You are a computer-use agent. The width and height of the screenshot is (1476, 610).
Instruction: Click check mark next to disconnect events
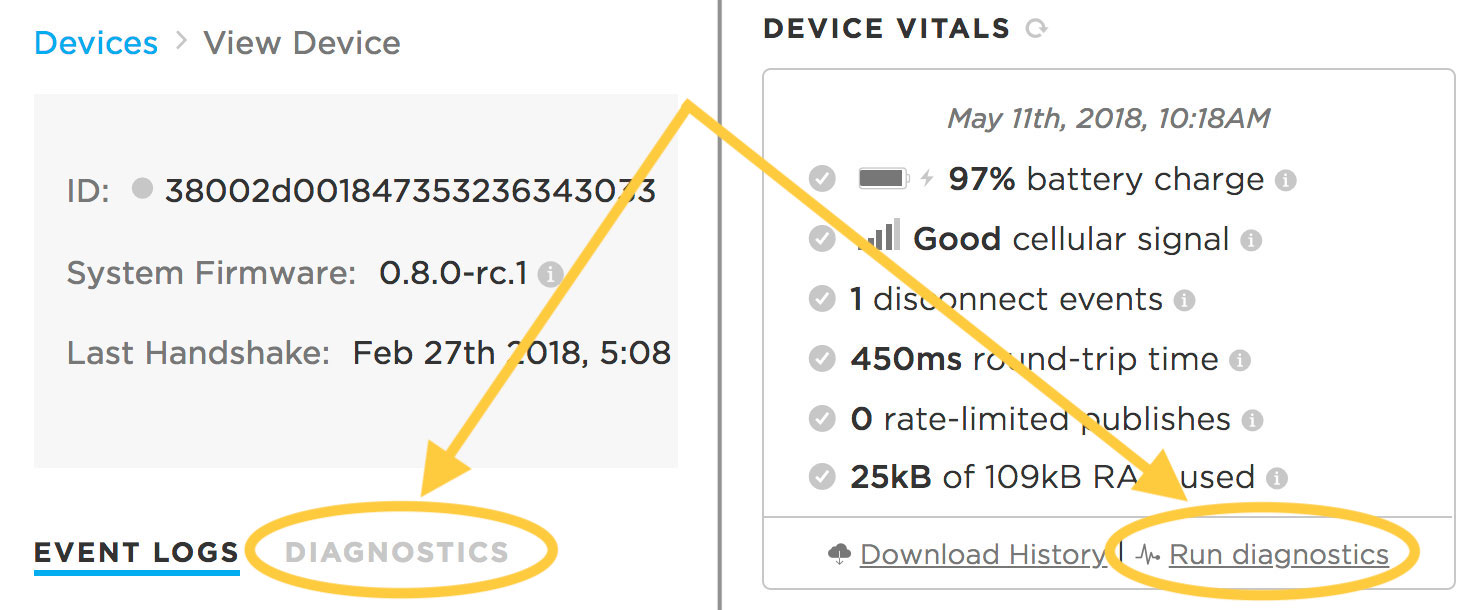822,299
